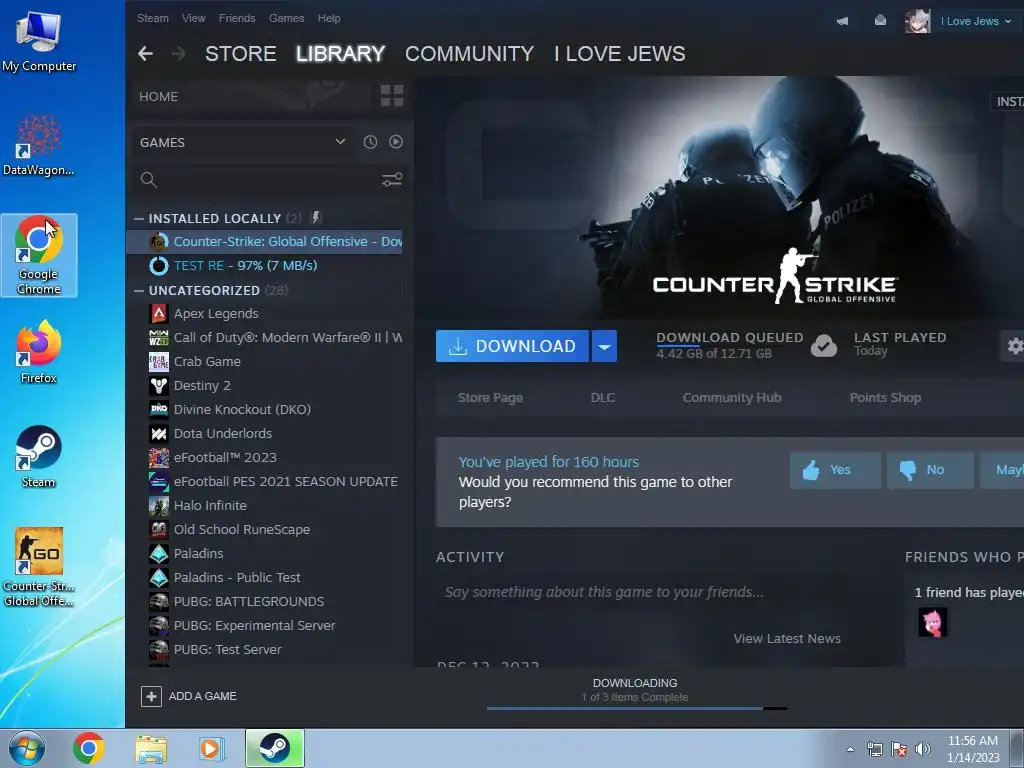This screenshot has height=768, width=1024.
Task: Click the game settings gear icon
Action: tap(1014, 345)
